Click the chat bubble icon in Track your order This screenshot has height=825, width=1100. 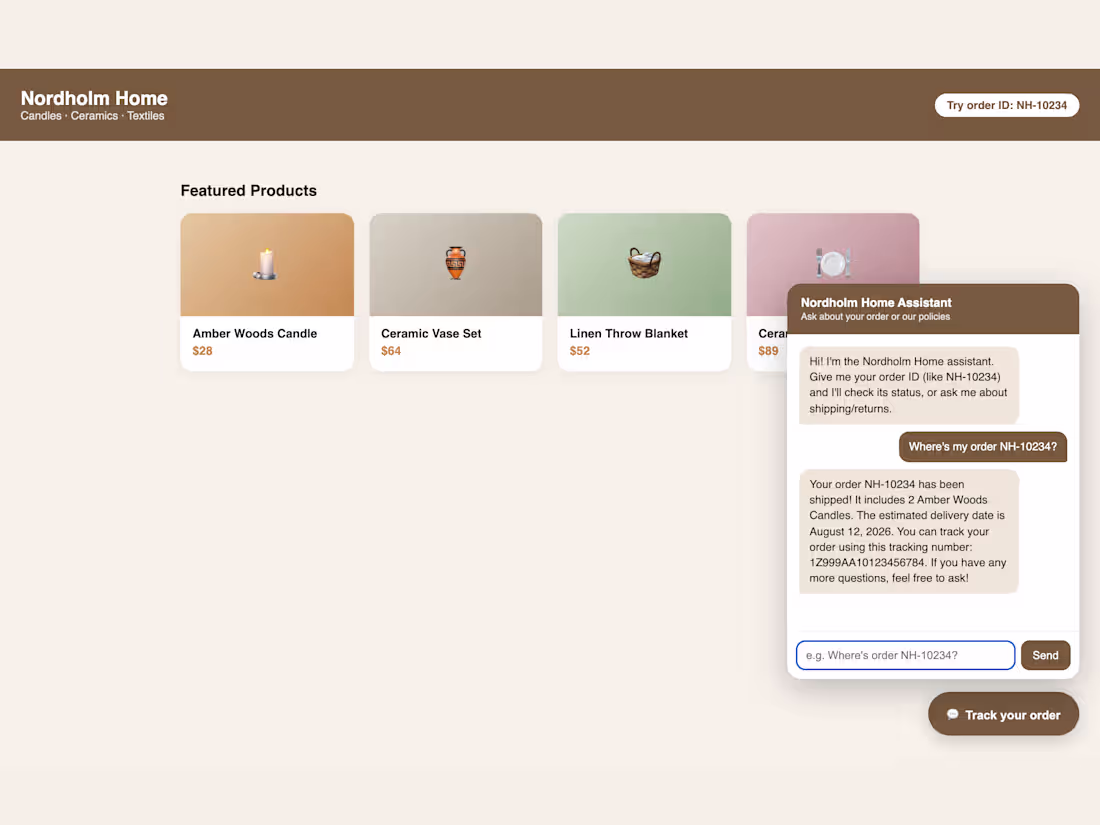952,714
